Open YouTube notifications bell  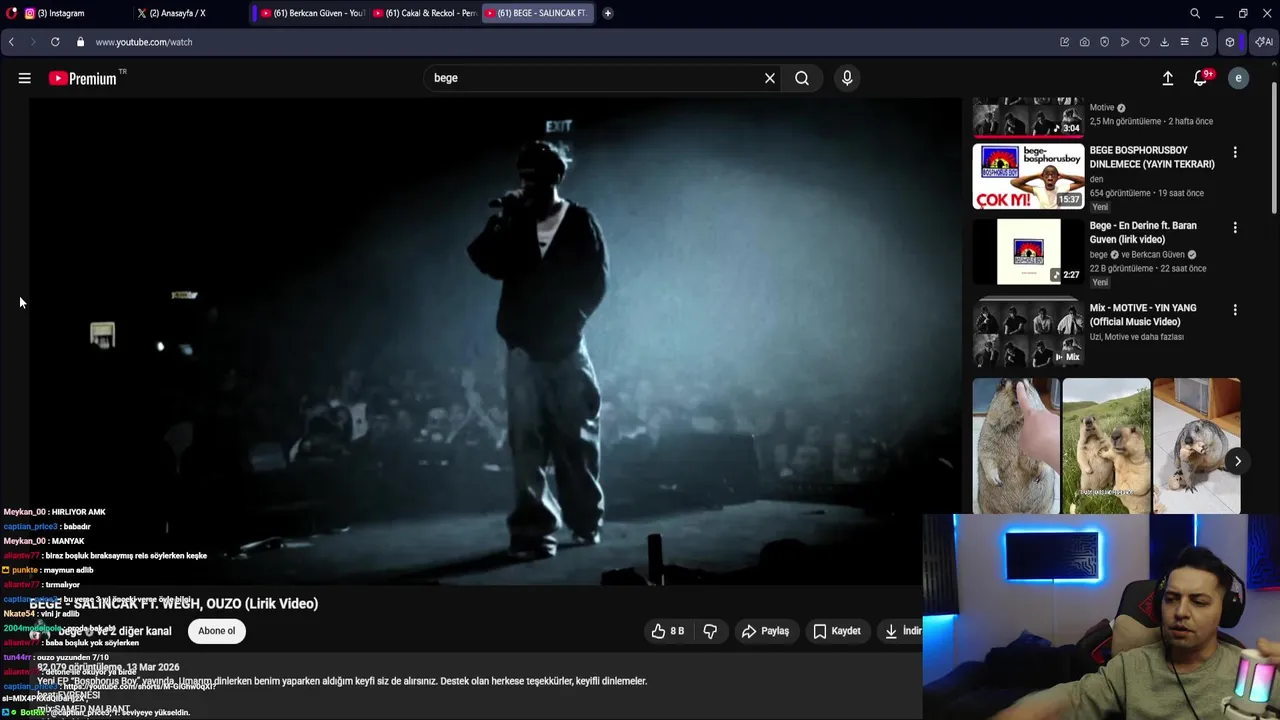click(1201, 78)
